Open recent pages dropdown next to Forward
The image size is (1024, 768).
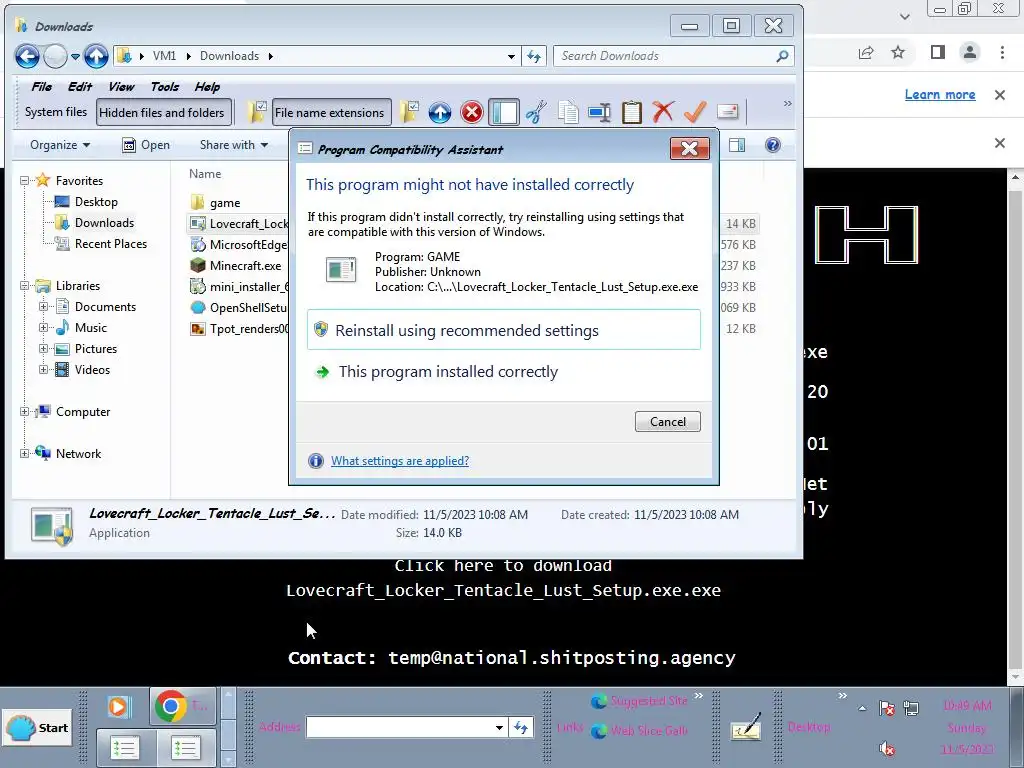click(75, 57)
